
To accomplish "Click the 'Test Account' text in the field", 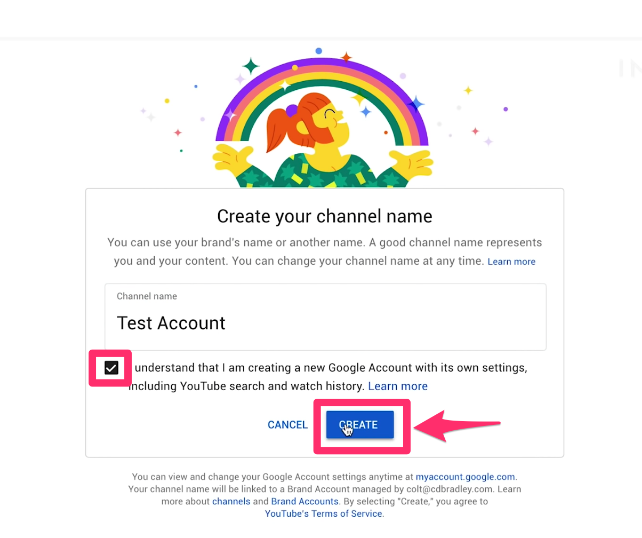I will [x=171, y=323].
